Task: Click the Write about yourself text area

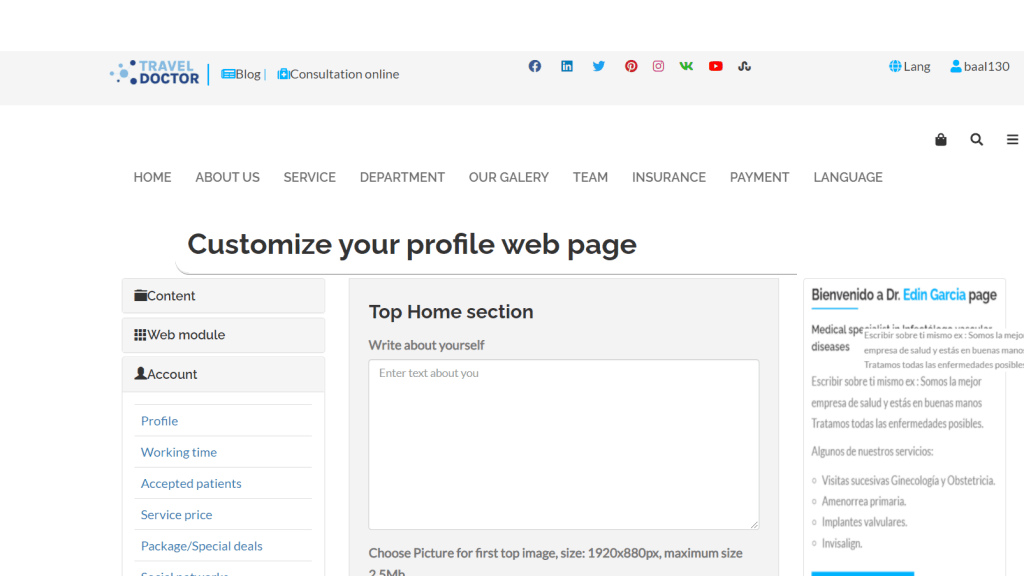Action: pyautogui.click(x=563, y=444)
